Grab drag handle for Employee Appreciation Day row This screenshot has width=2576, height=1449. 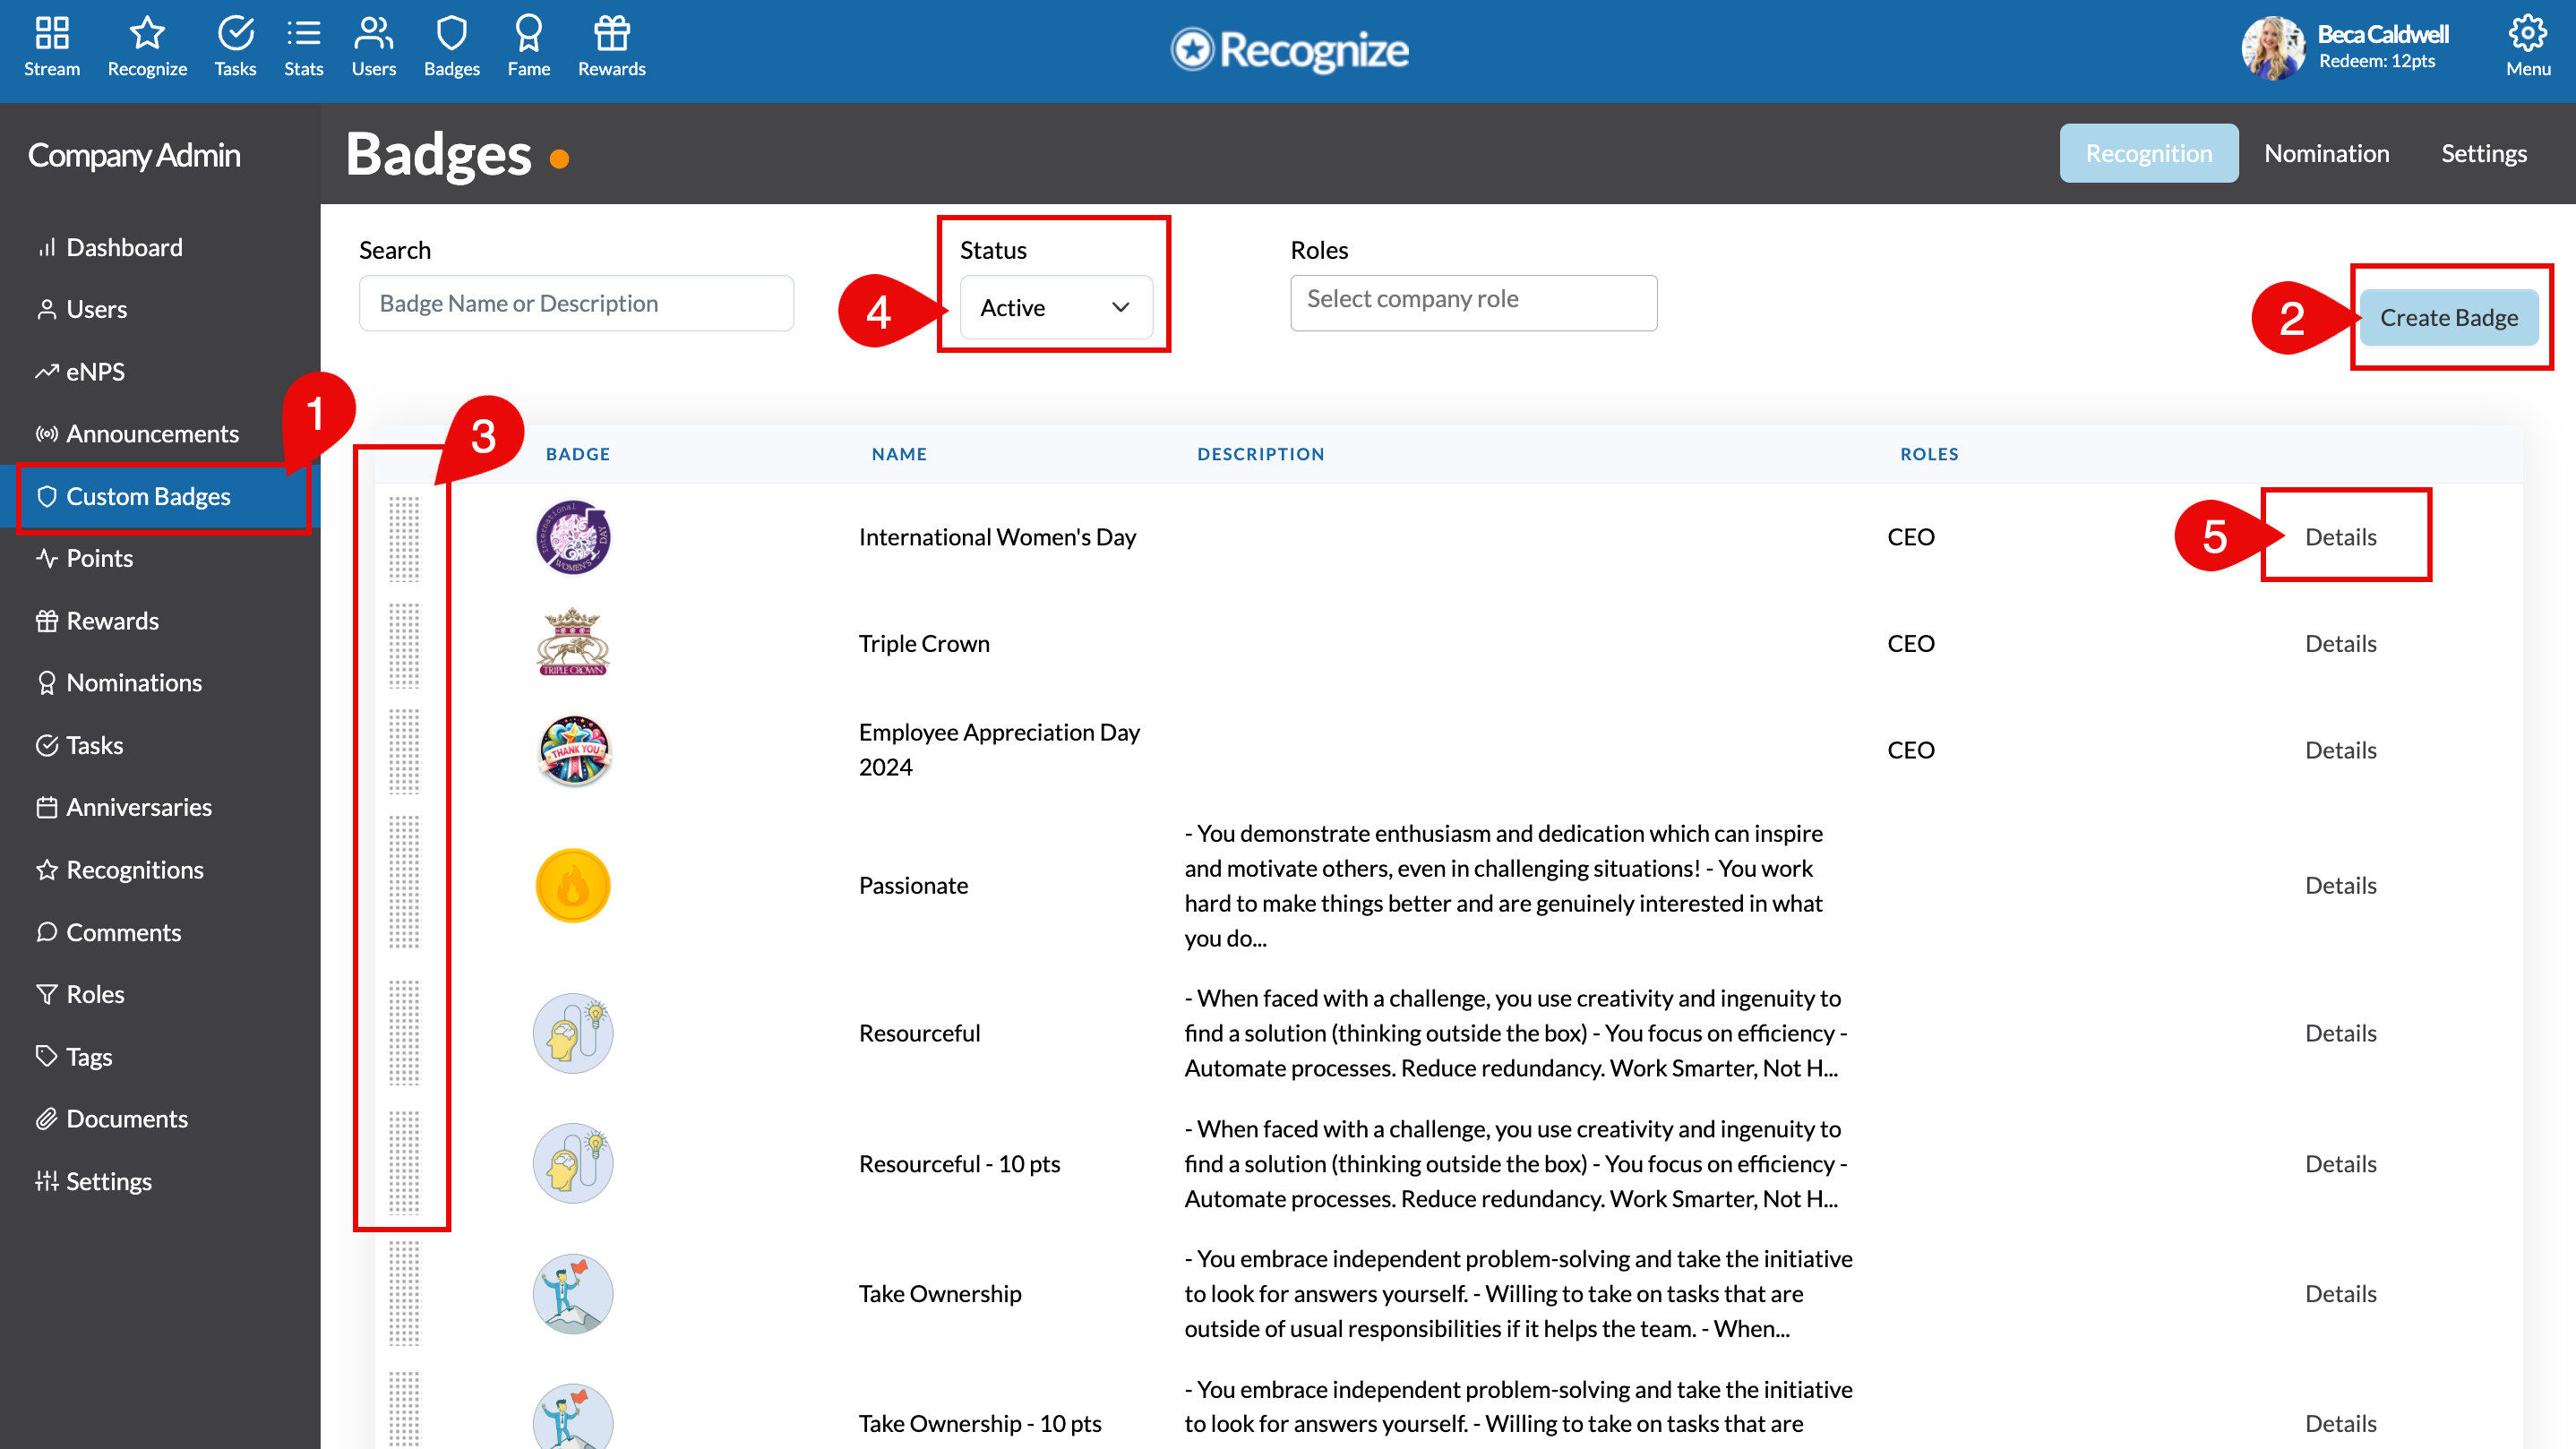[404, 751]
